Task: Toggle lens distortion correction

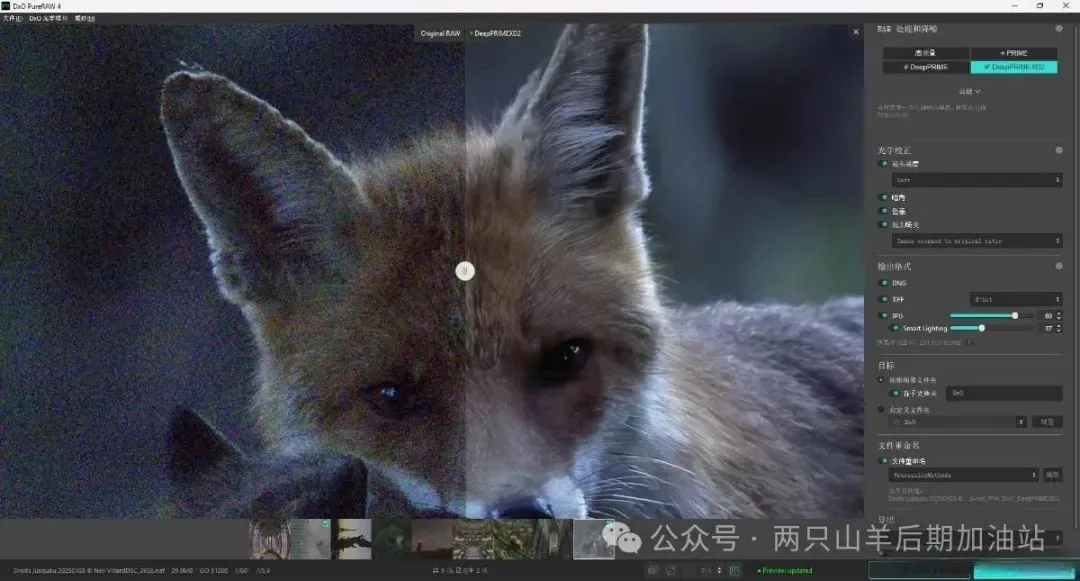Action: [884, 224]
